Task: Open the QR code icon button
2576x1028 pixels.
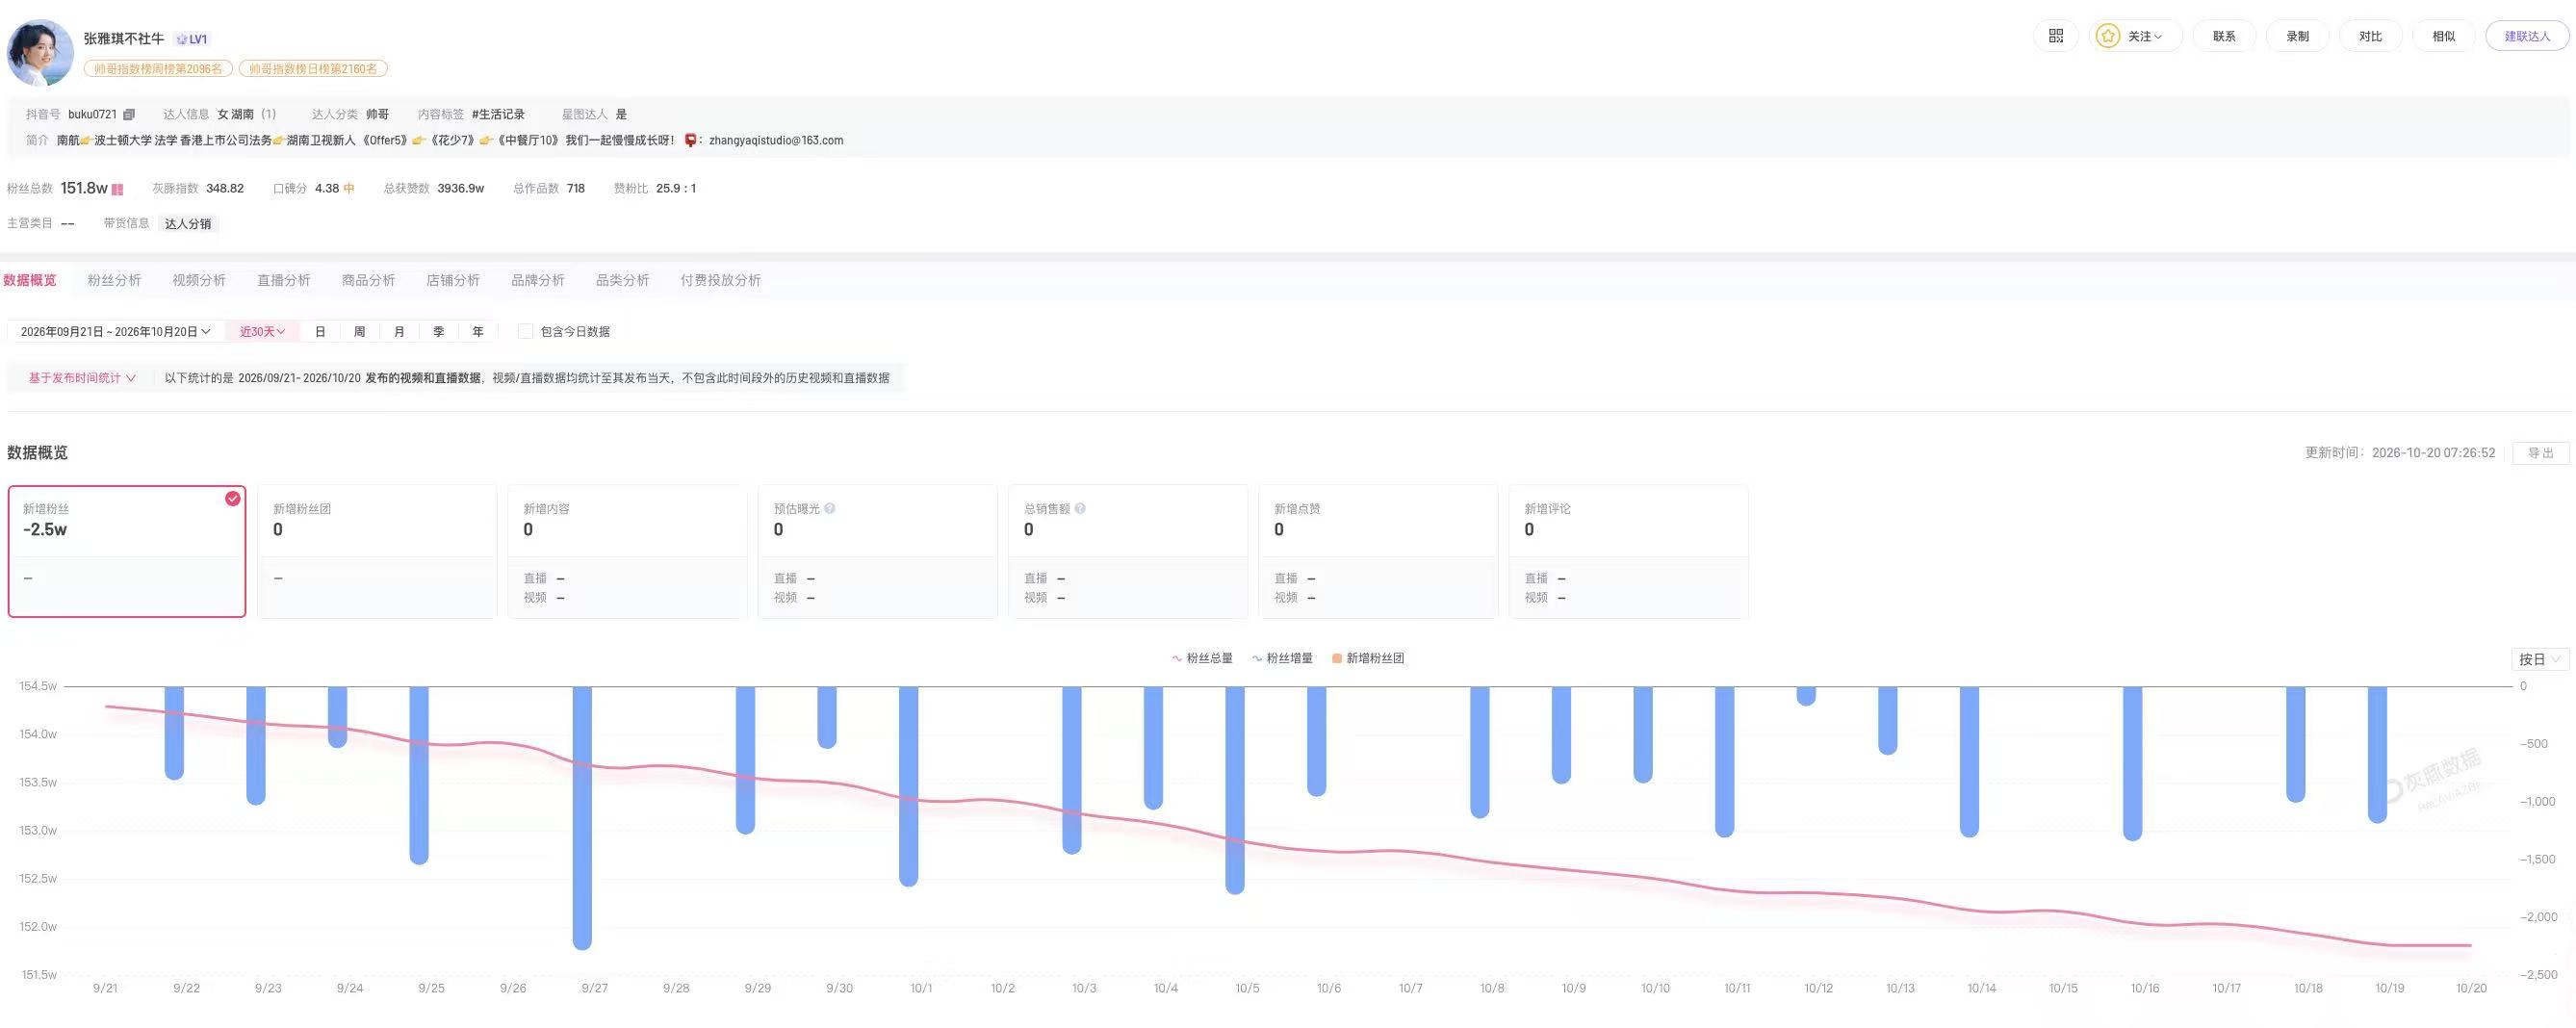Action: pyautogui.click(x=2056, y=36)
